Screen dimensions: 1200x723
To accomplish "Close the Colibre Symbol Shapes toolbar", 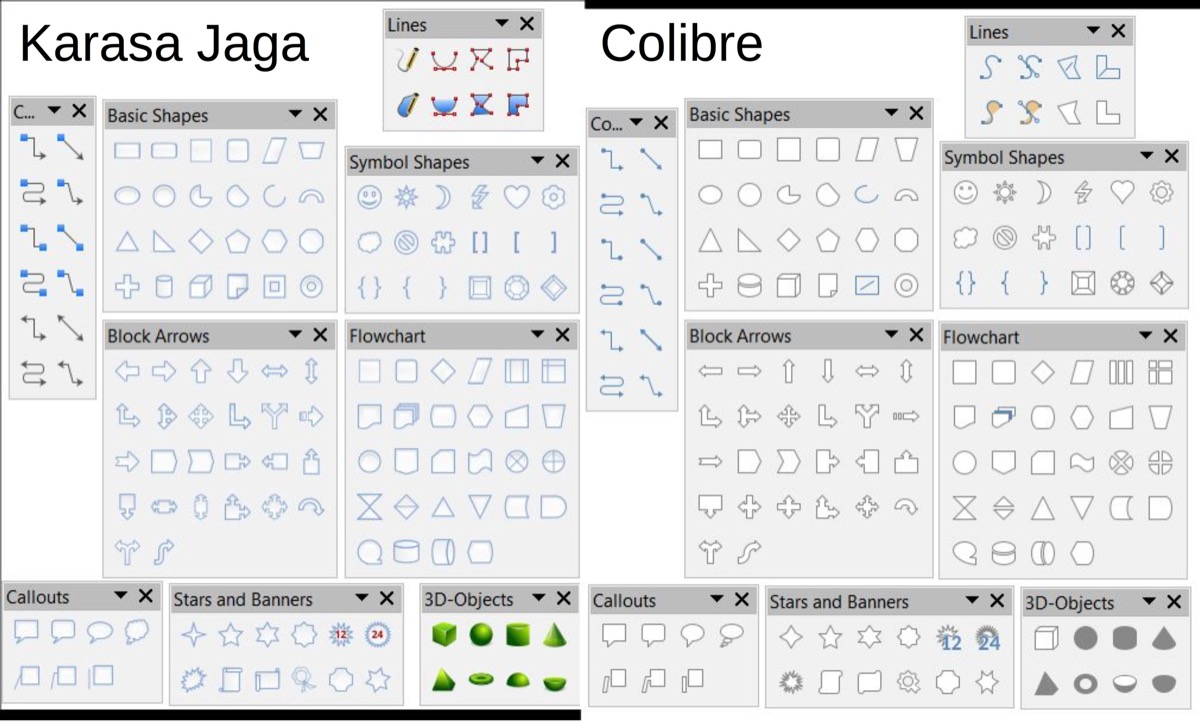I will [1172, 157].
